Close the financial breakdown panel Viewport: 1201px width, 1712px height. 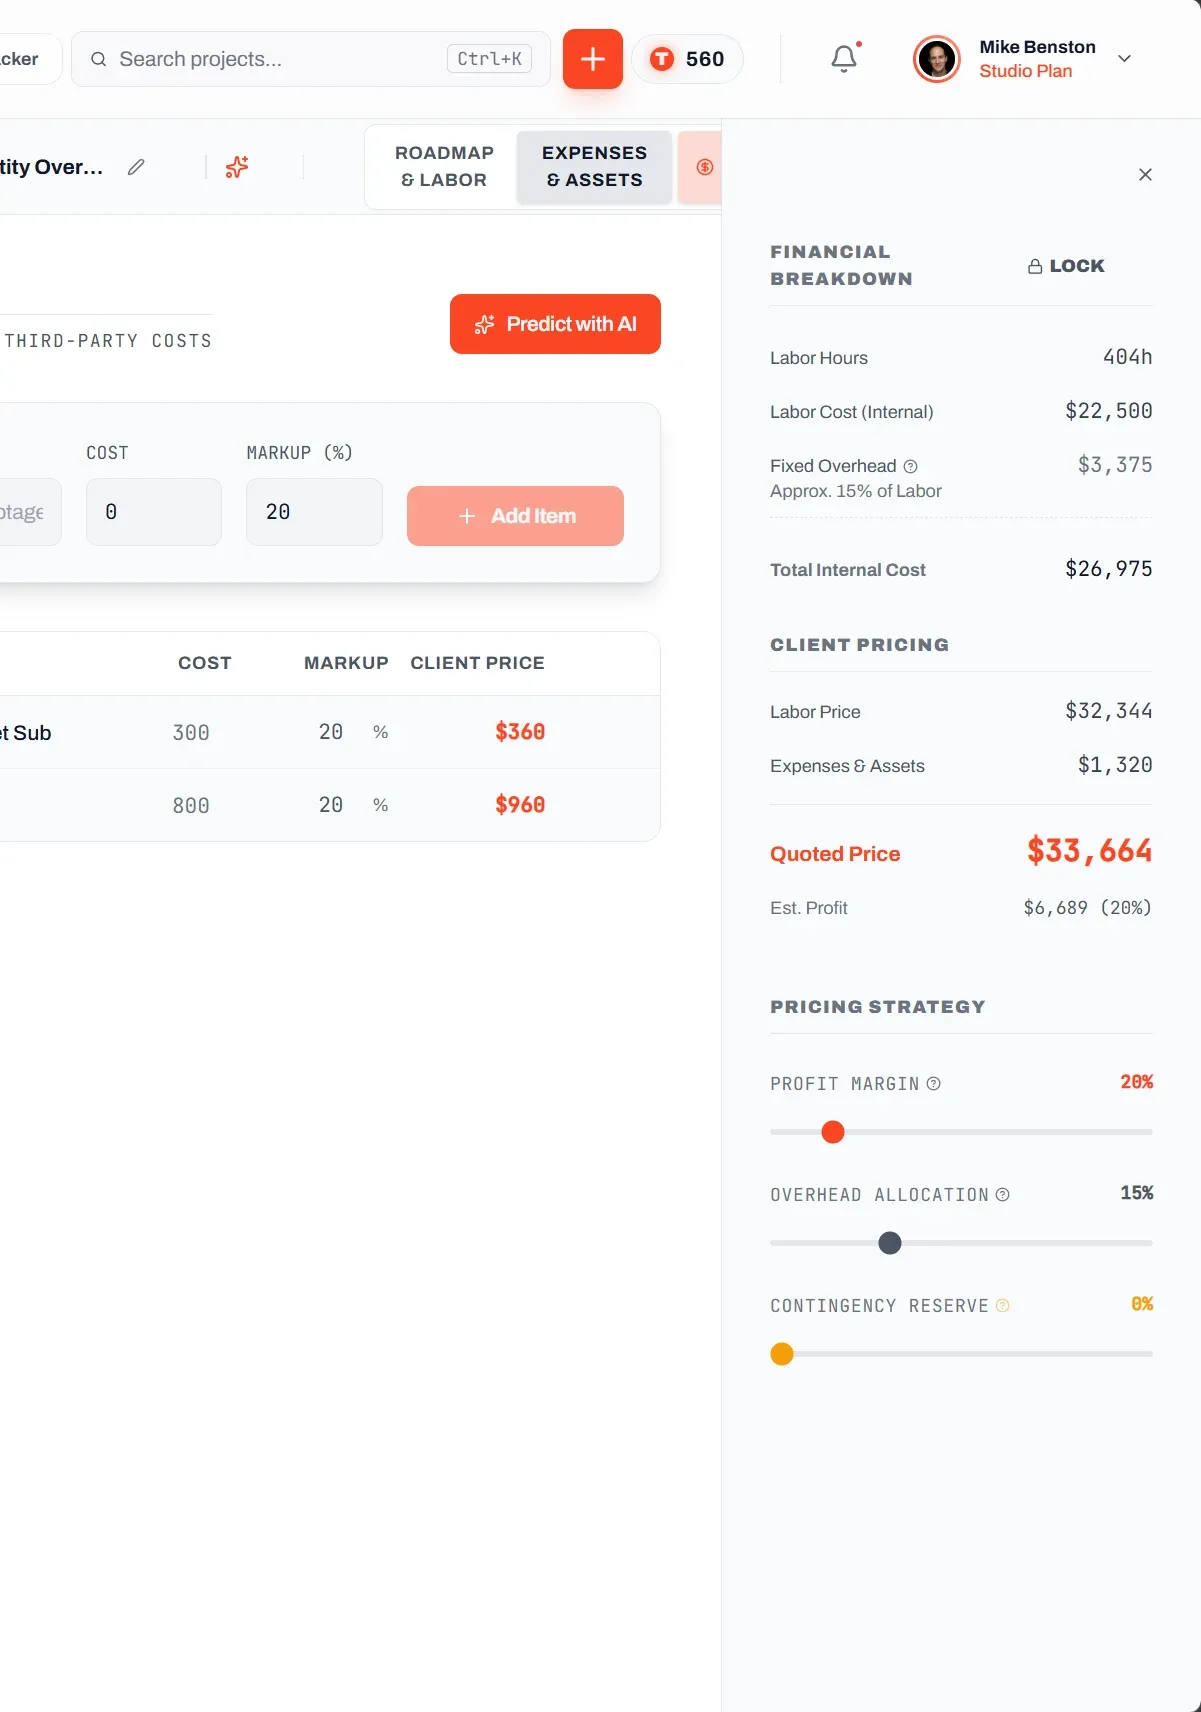pos(1145,174)
